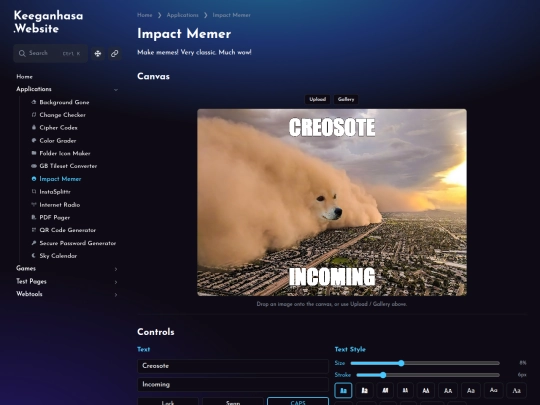The width and height of the screenshot is (540, 405).
Task: Click the bottom text field containing Incoming
Action: coord(233,384)
